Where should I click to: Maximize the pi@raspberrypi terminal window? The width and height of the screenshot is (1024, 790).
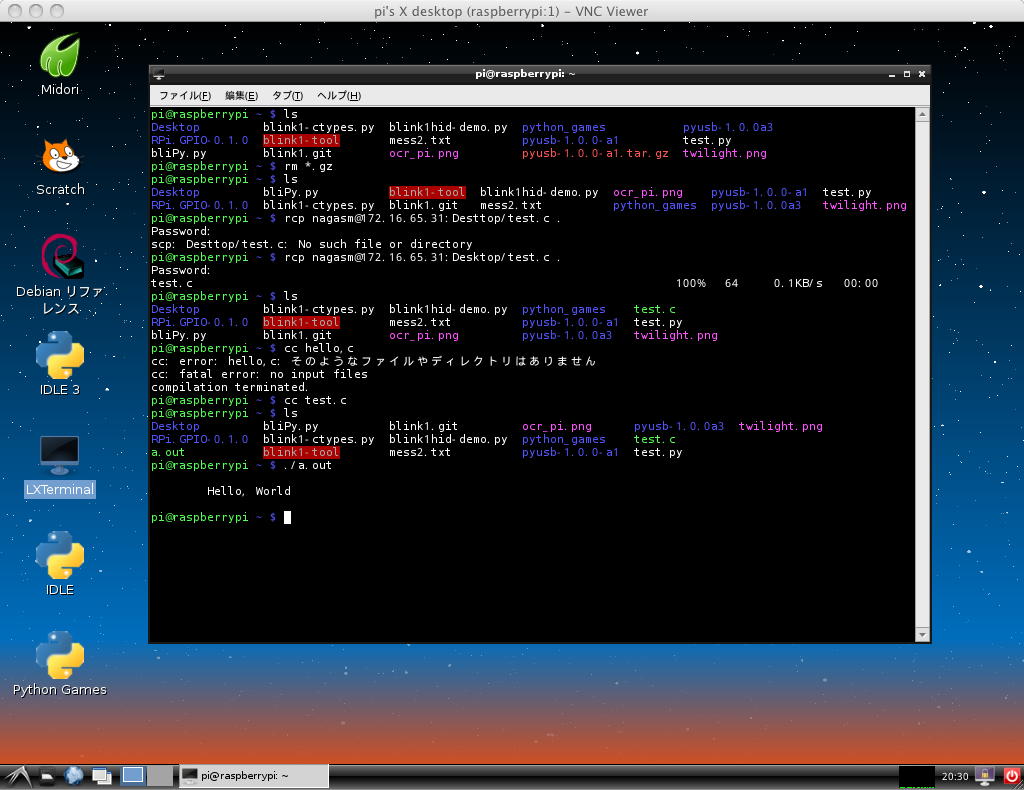pyautogui.click(x=906, y=74)
